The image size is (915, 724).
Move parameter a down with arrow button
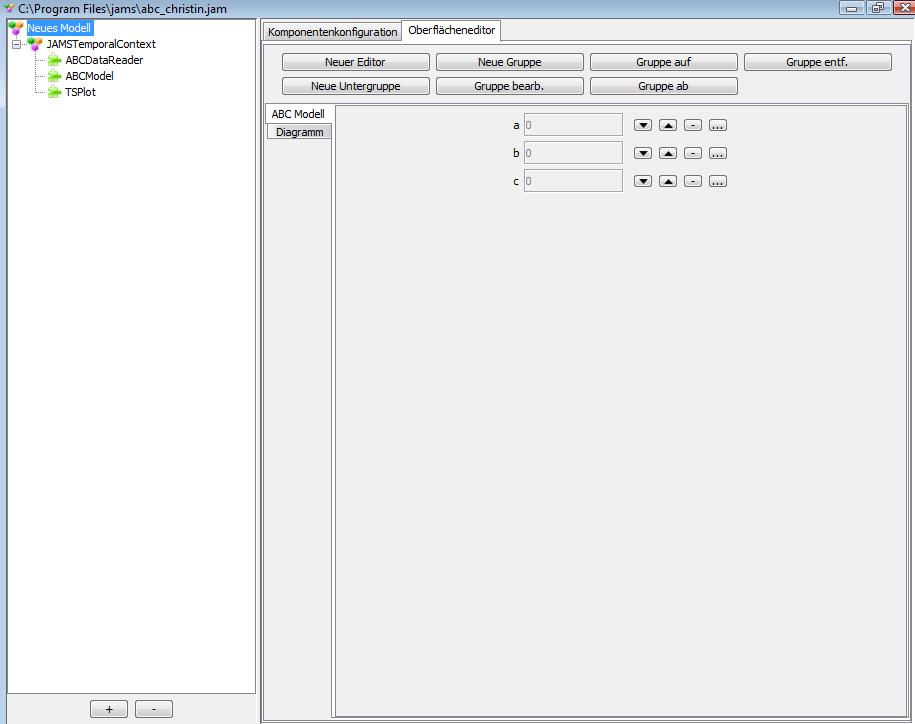coord(643,125)
